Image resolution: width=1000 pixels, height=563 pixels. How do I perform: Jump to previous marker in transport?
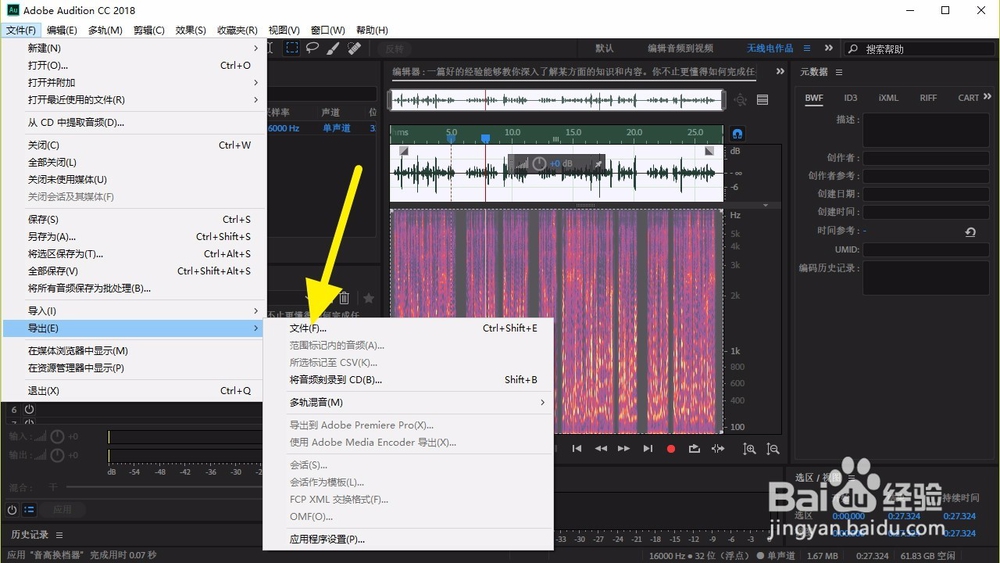(x=577, y=449)
